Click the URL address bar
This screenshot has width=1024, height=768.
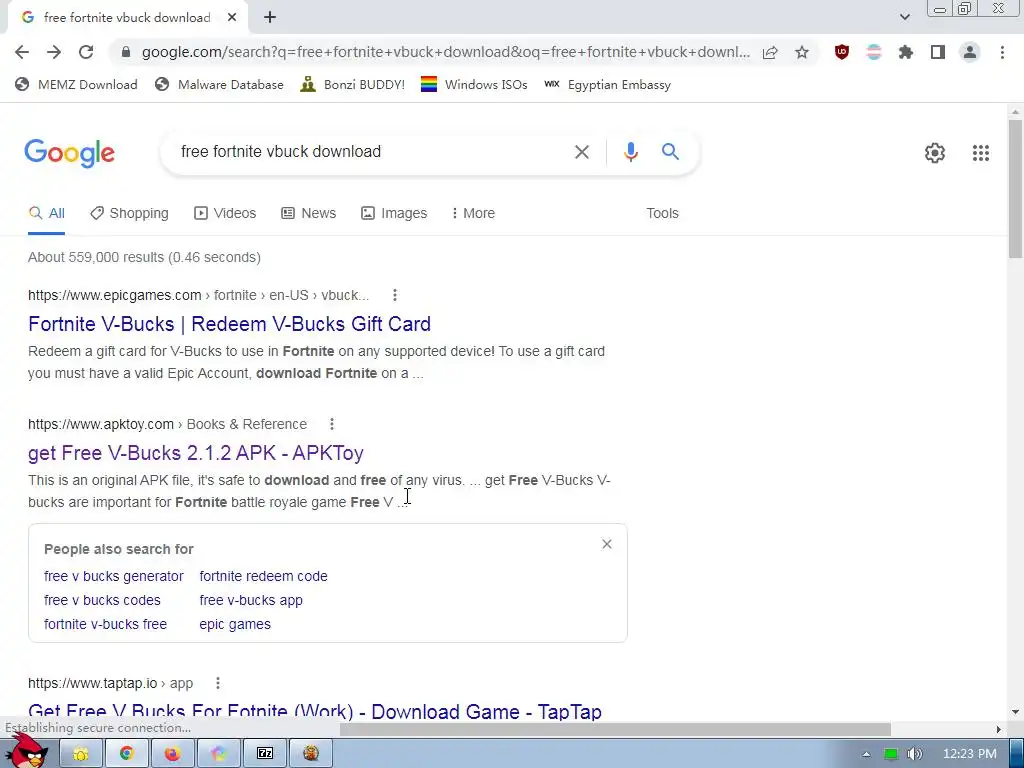[x=445, y=52]
